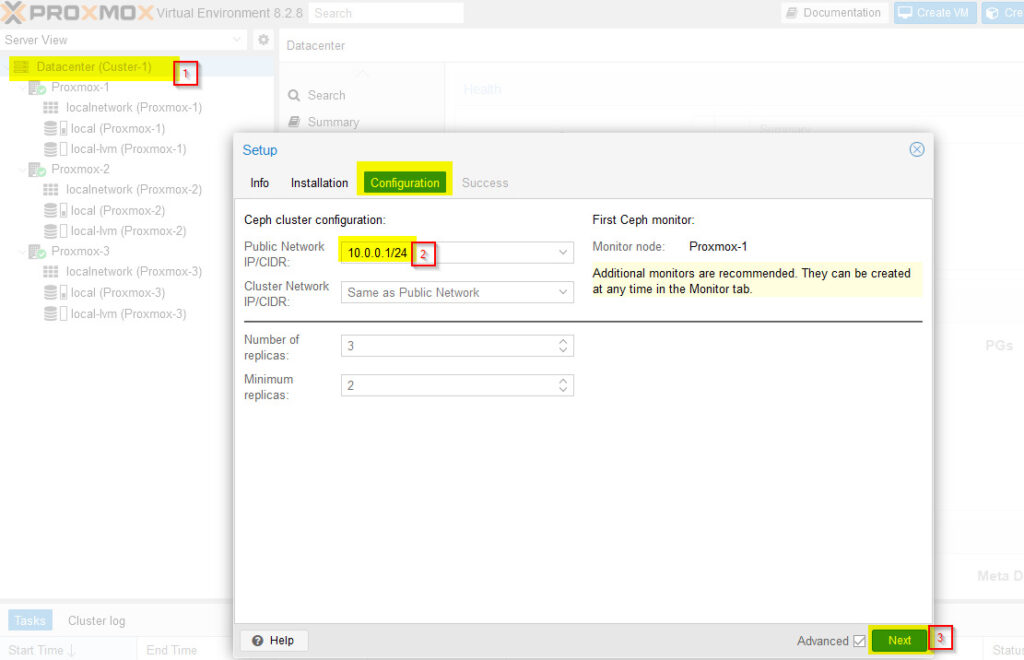Click the local-lvm (Proxmox-2) storage icon

point(56,231)
